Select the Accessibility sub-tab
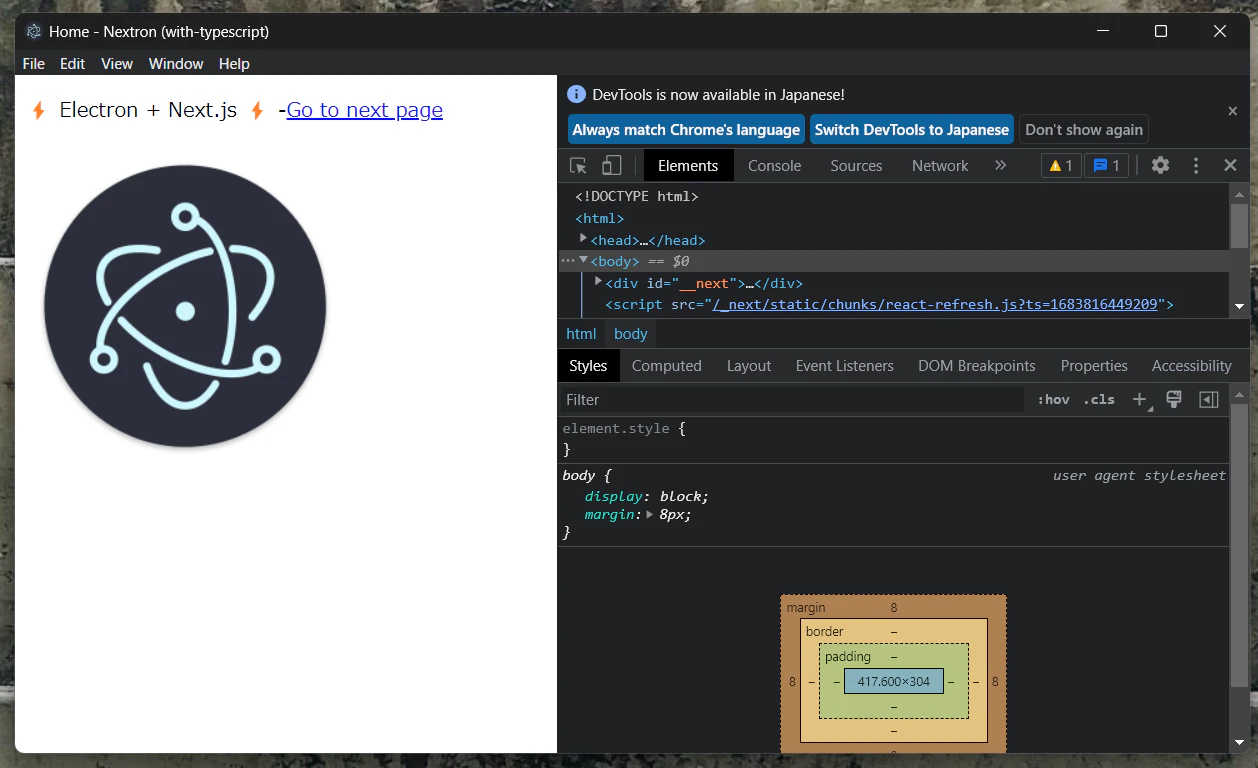Screen dimensions: 1258x768 coord(1191,366)
